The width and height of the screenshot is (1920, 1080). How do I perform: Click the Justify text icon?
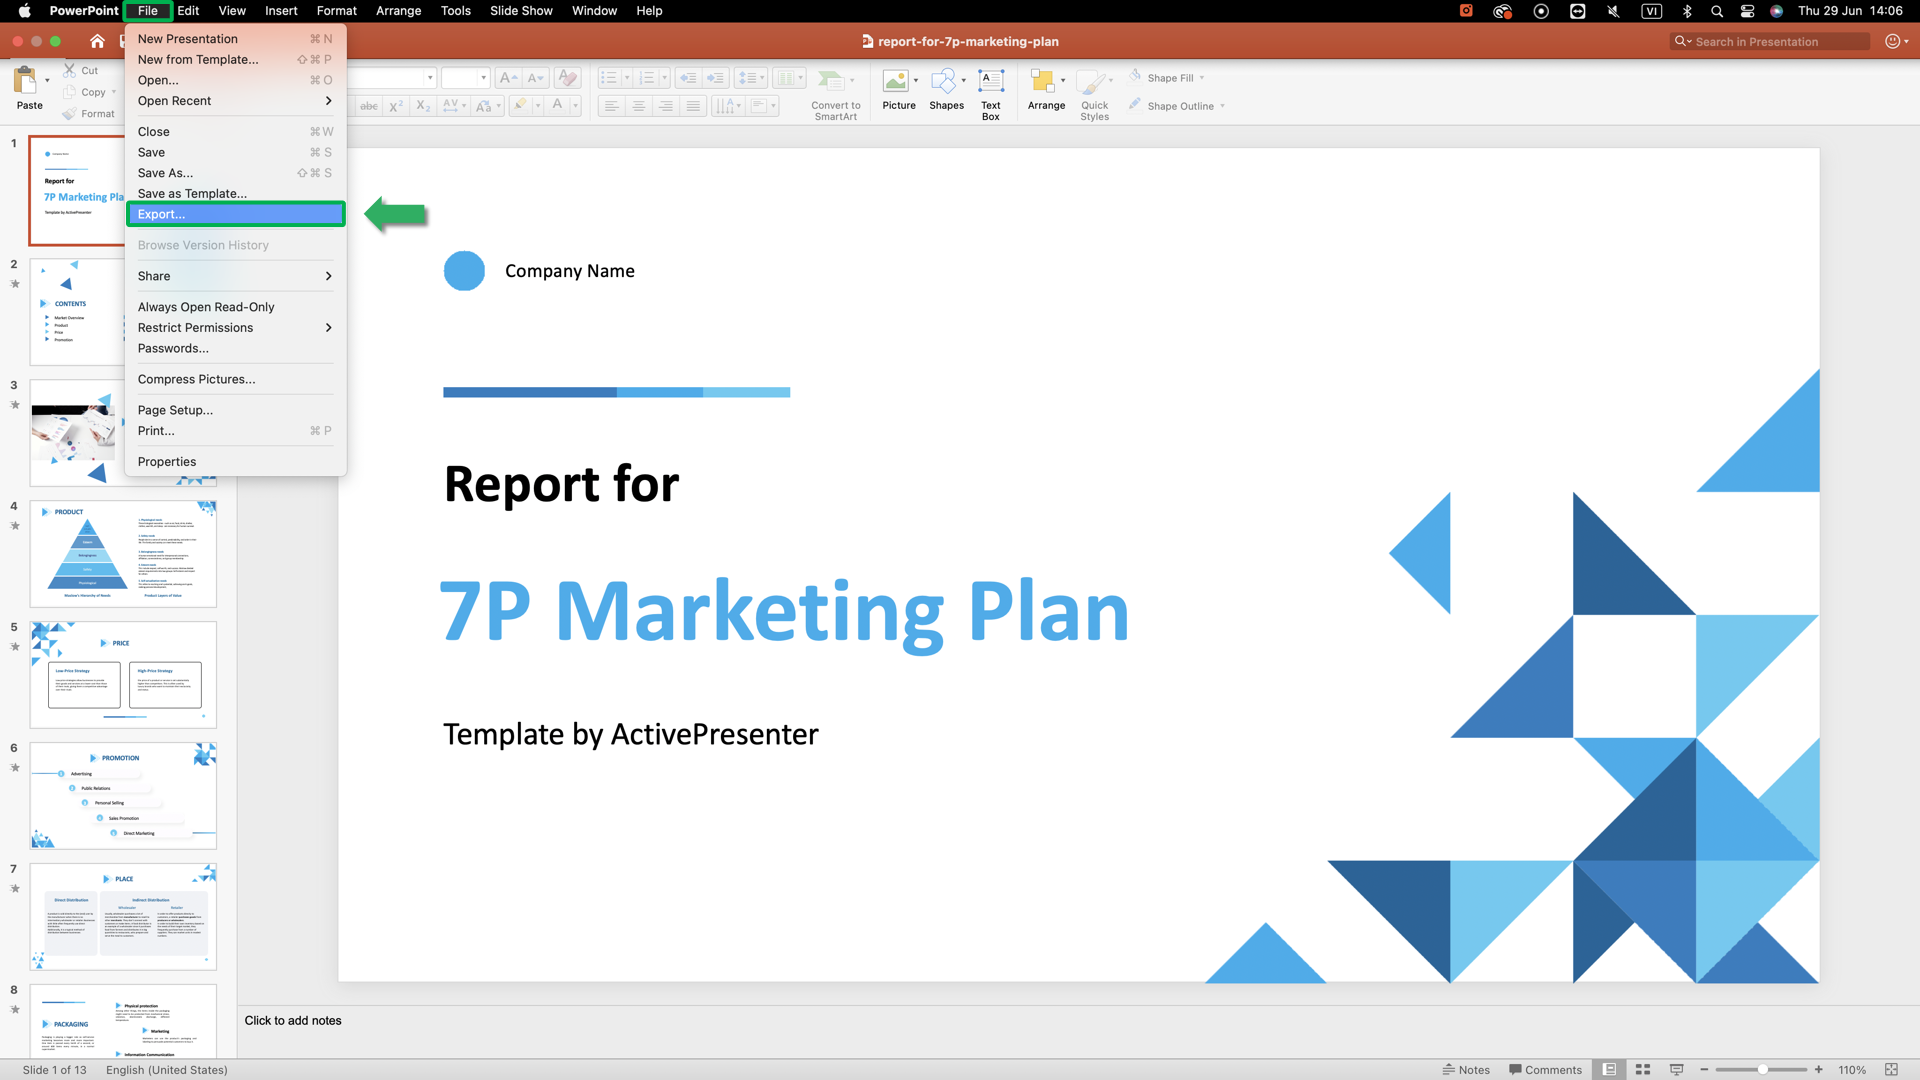[693, 106]
